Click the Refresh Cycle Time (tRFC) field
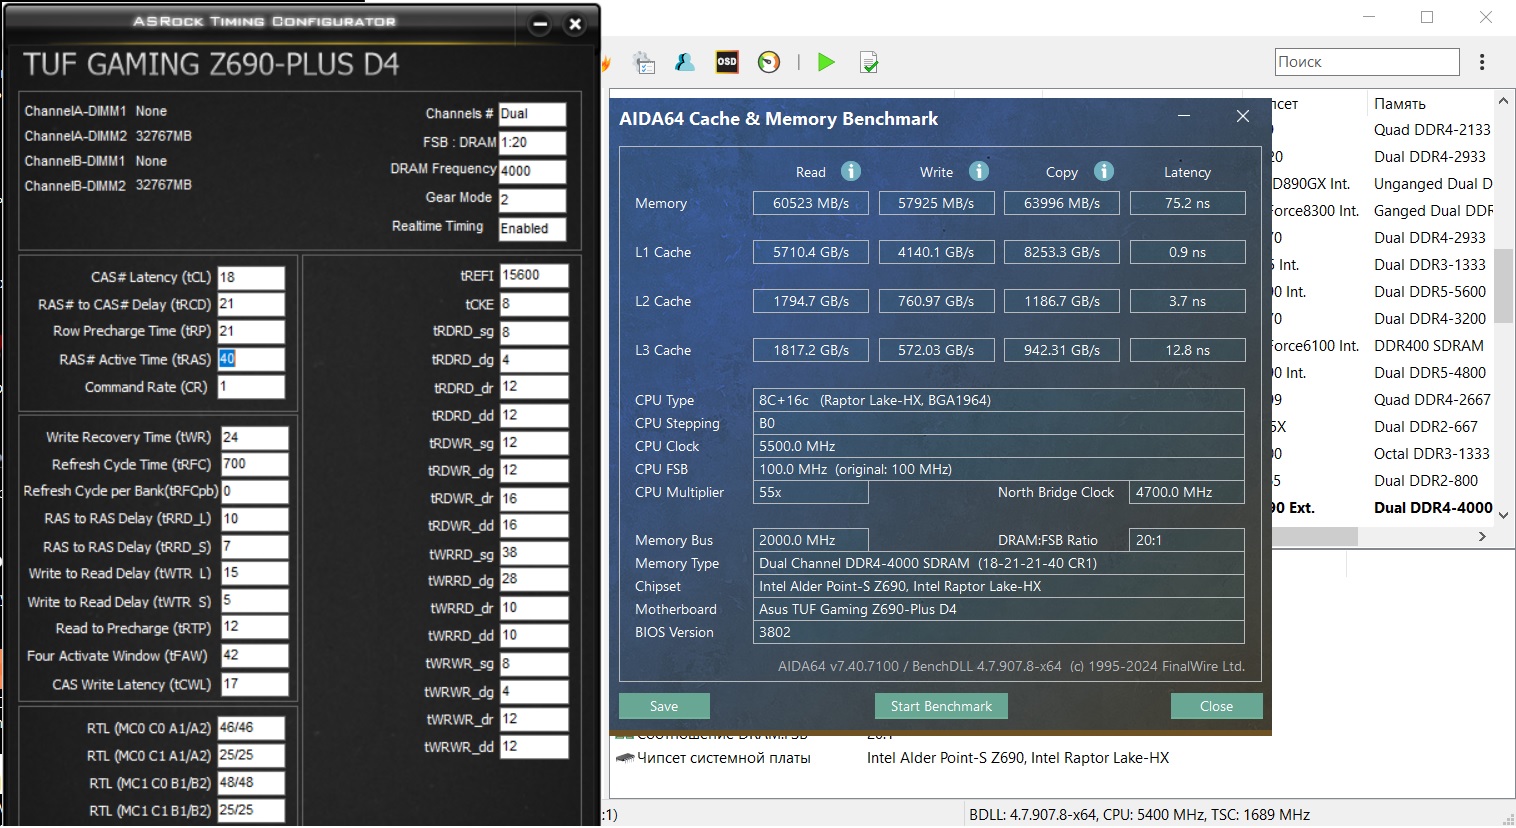 (254, 464)
